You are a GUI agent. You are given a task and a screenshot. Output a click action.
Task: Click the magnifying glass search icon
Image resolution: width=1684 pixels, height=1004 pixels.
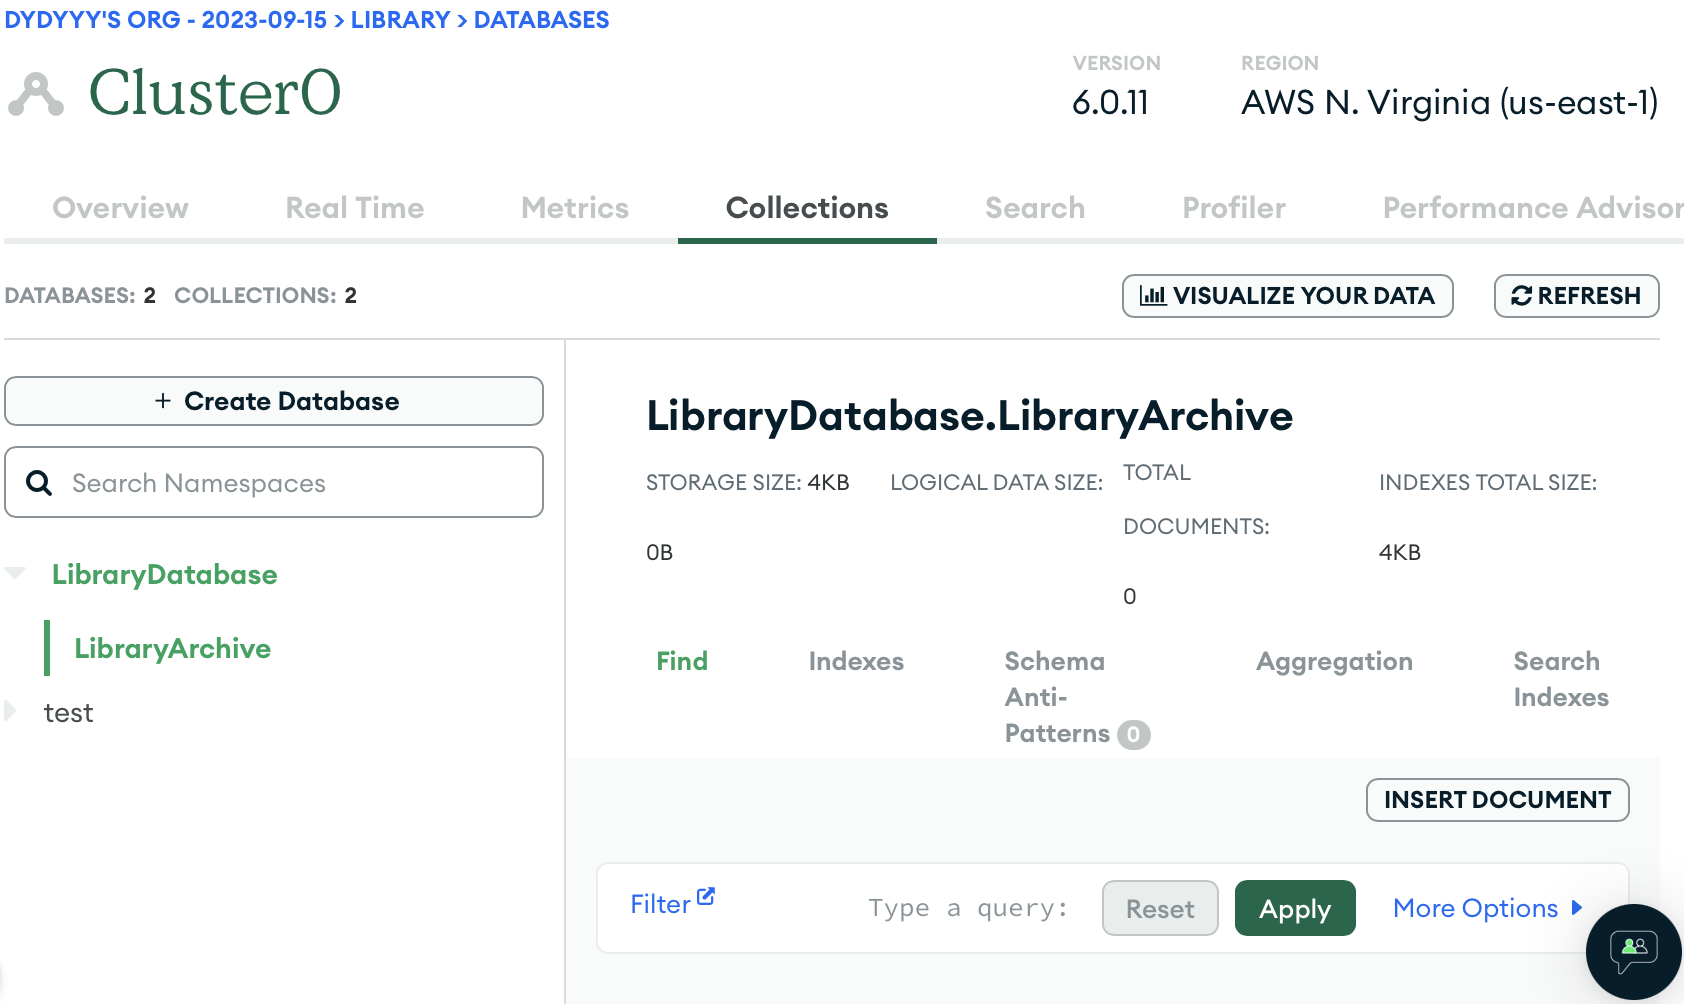(39, 483)
